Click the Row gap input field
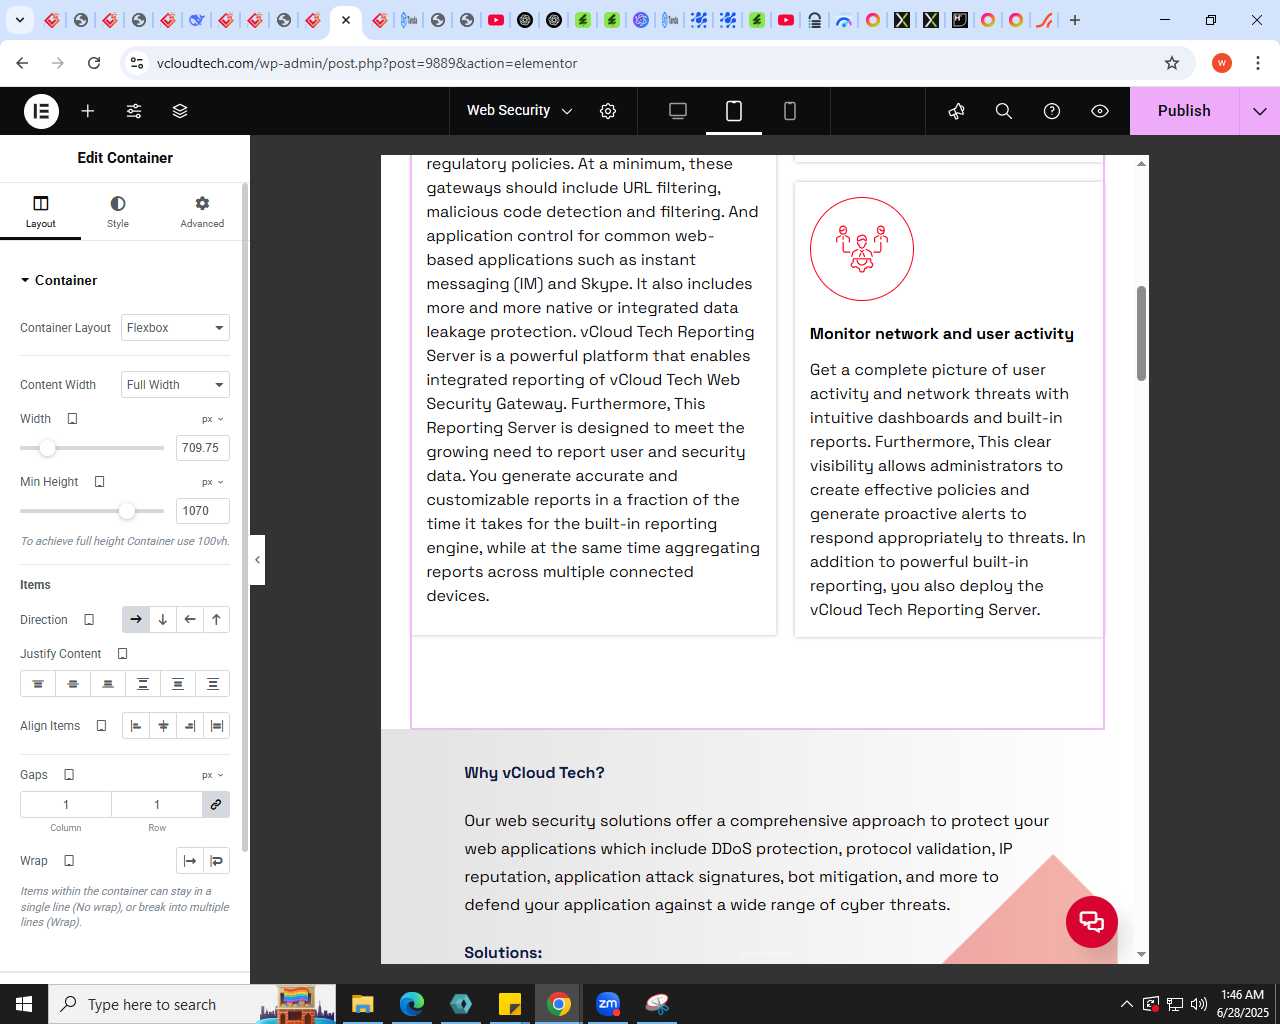This screenshot has width=1280, height=1024. click(157, 805)
